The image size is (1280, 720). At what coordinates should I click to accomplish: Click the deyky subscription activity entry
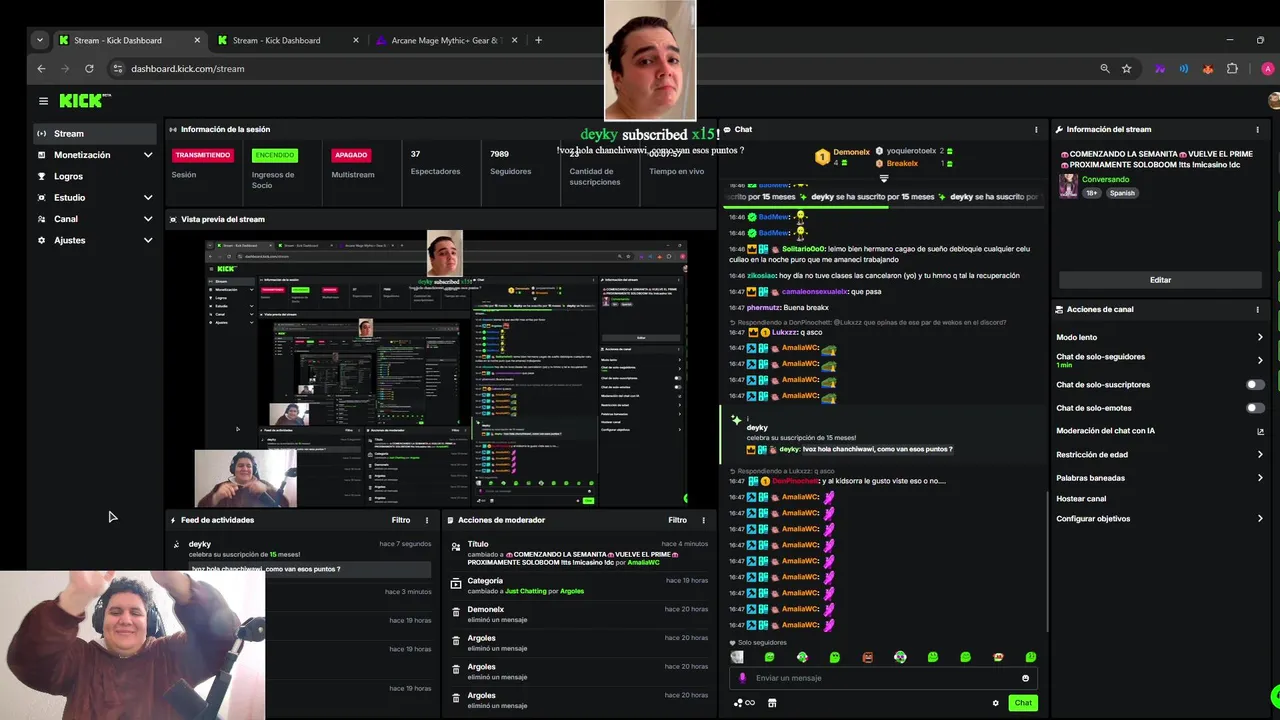coord(301,556)
